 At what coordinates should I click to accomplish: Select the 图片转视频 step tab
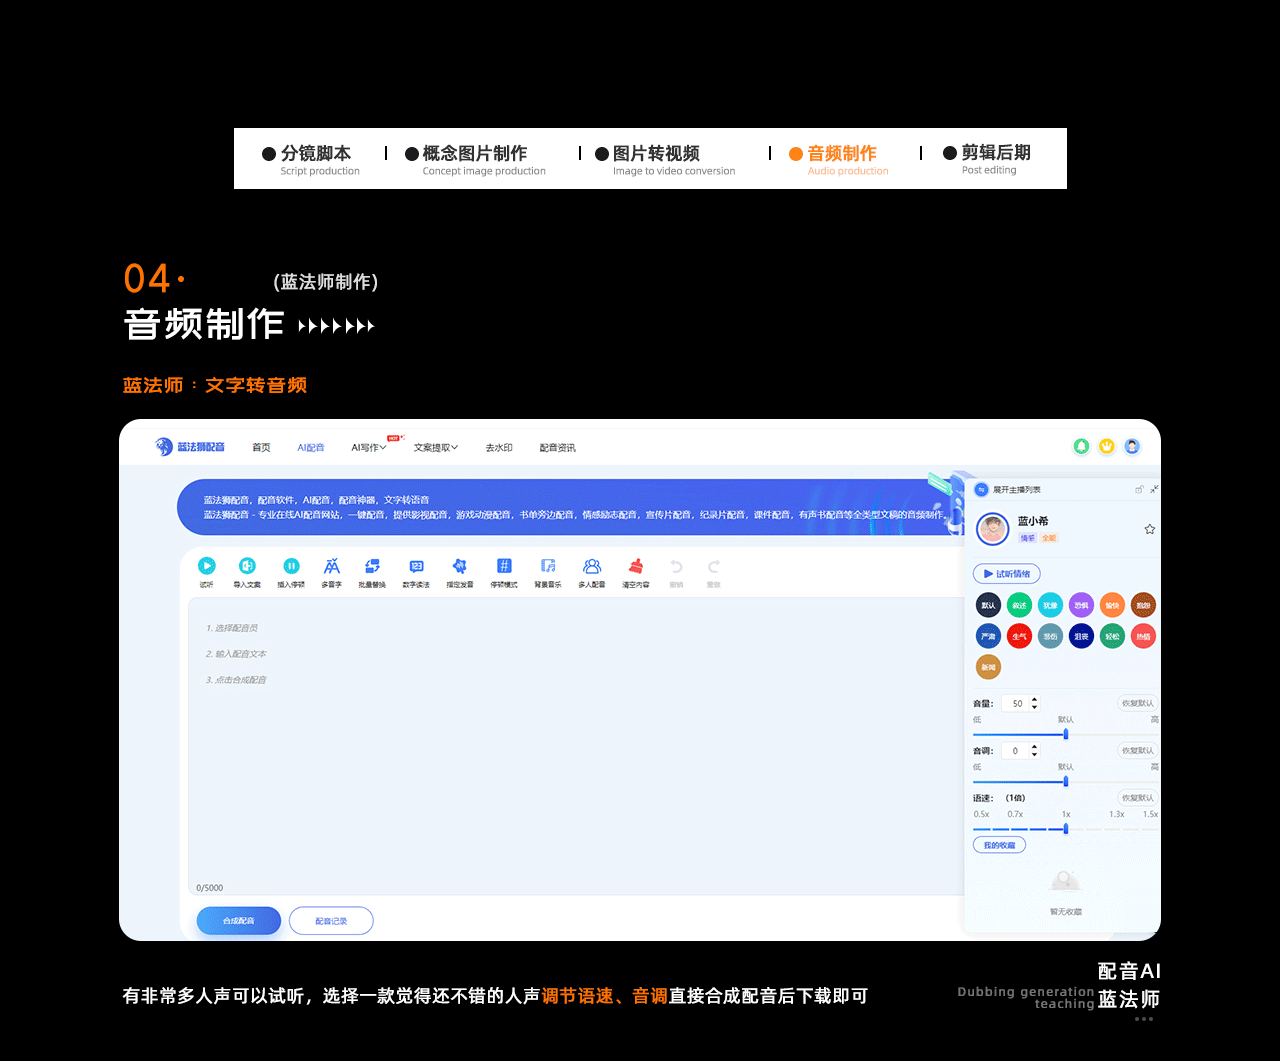pyautogui.click(x=665, y=158)
